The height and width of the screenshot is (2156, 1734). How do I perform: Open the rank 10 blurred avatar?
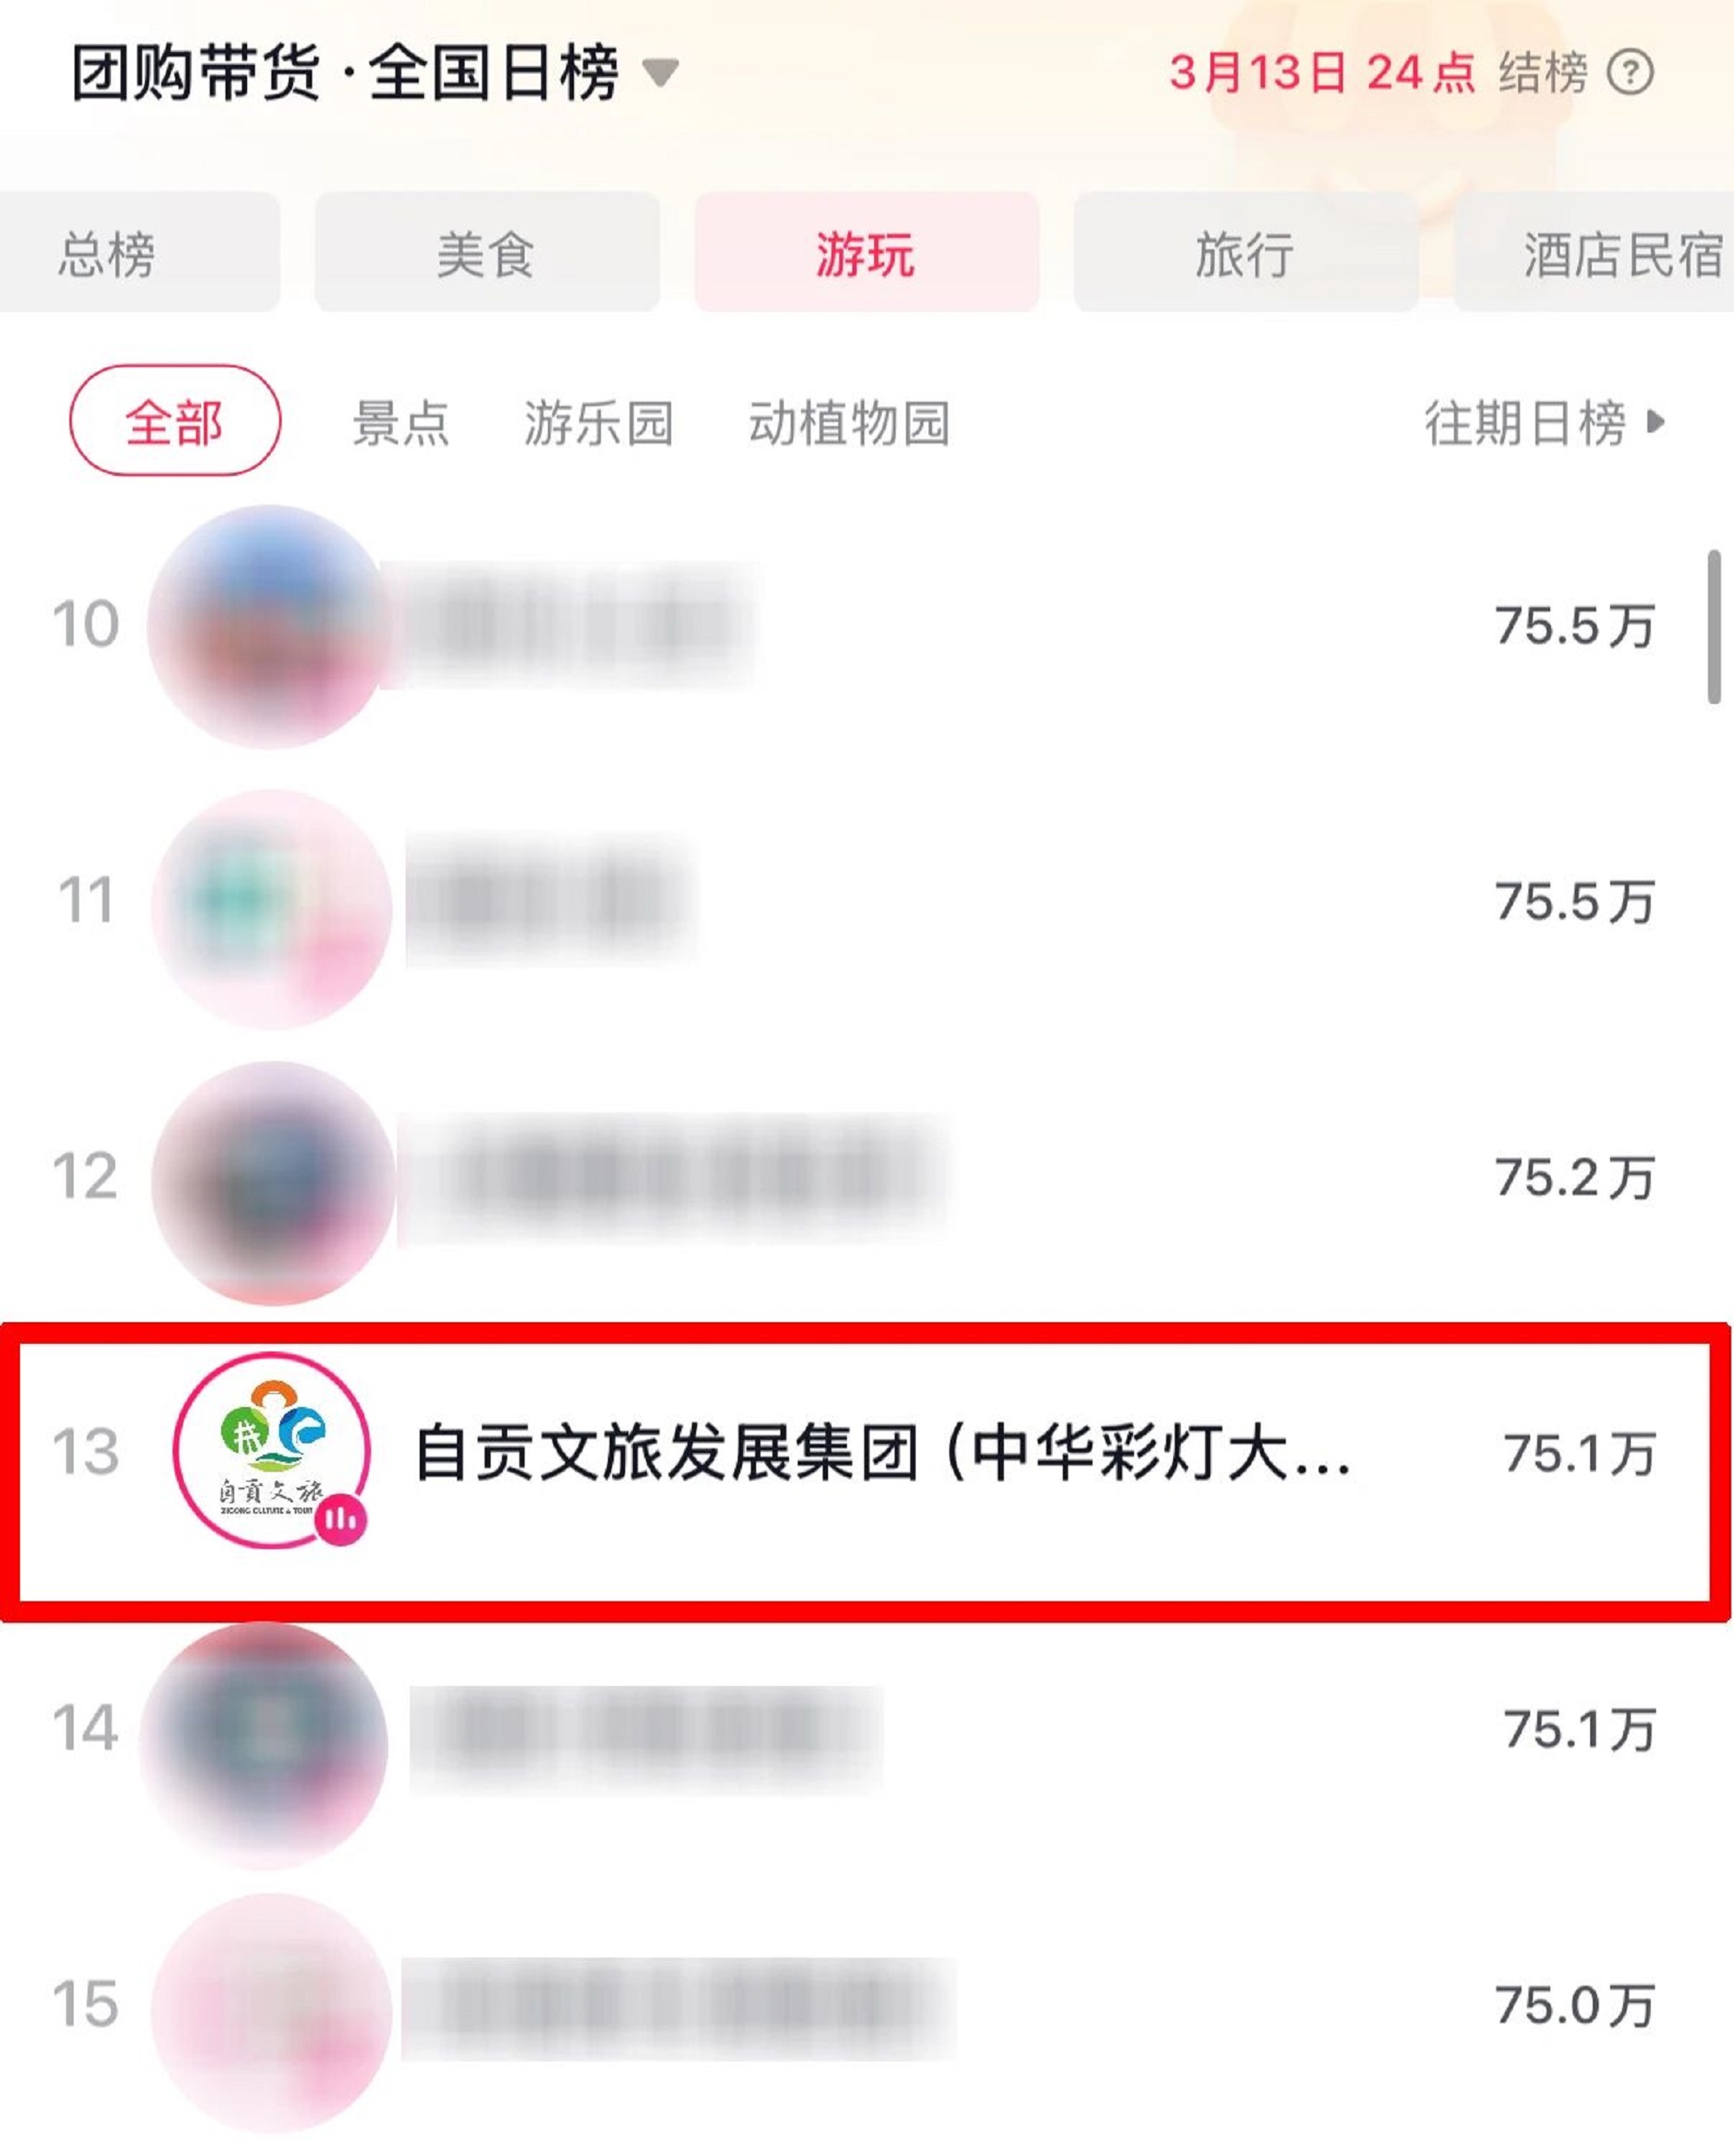point(268,626)
